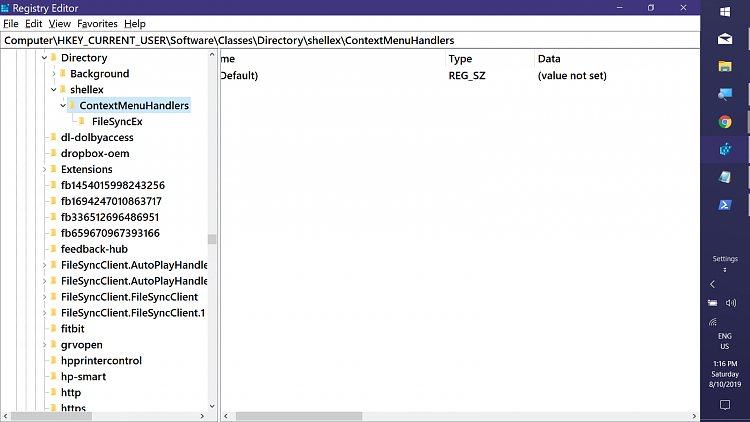
Task: Expand the FileSyncClient.FileSyncClient.1 key
Action: 44,313
